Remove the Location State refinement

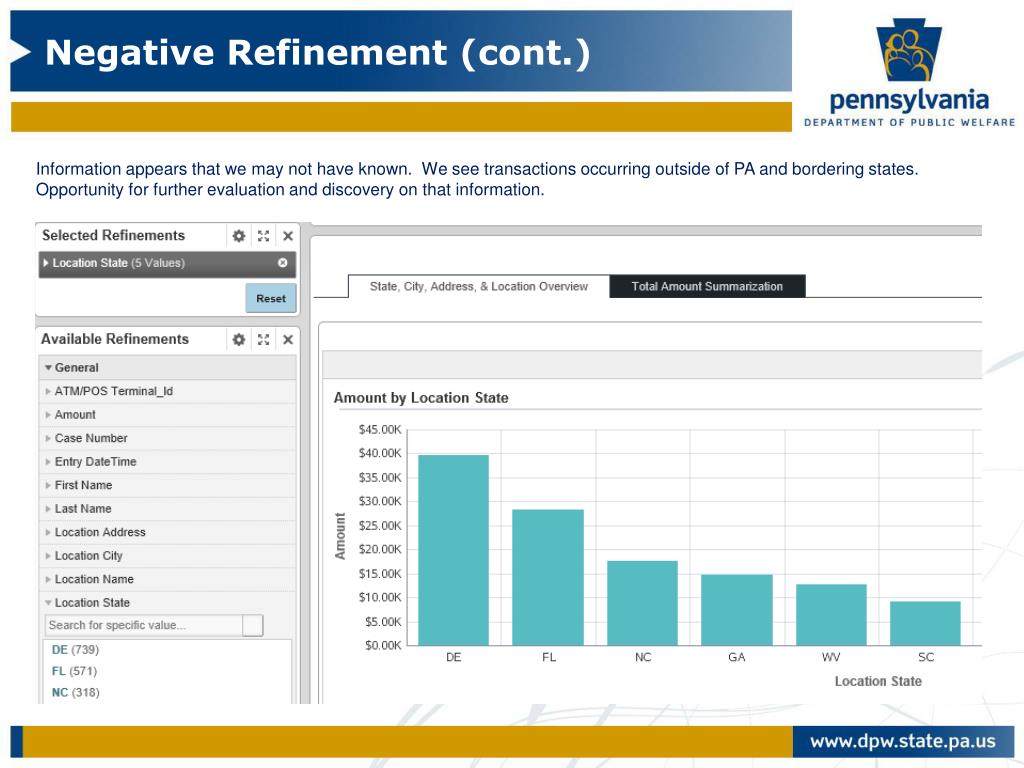tap(283, 263)
